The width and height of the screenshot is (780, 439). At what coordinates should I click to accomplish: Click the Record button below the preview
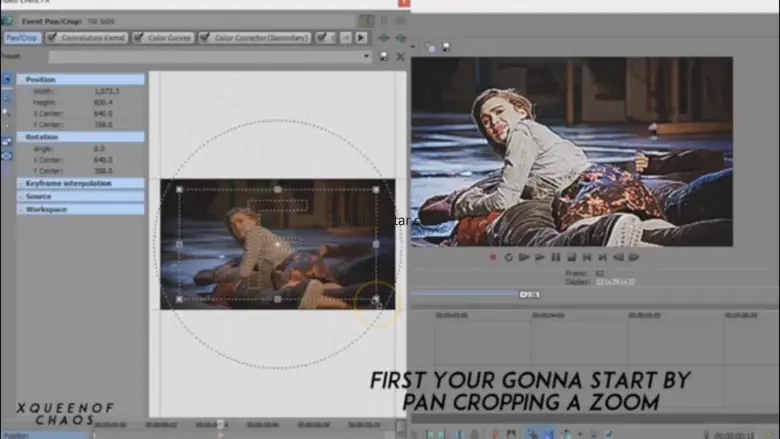493,257
